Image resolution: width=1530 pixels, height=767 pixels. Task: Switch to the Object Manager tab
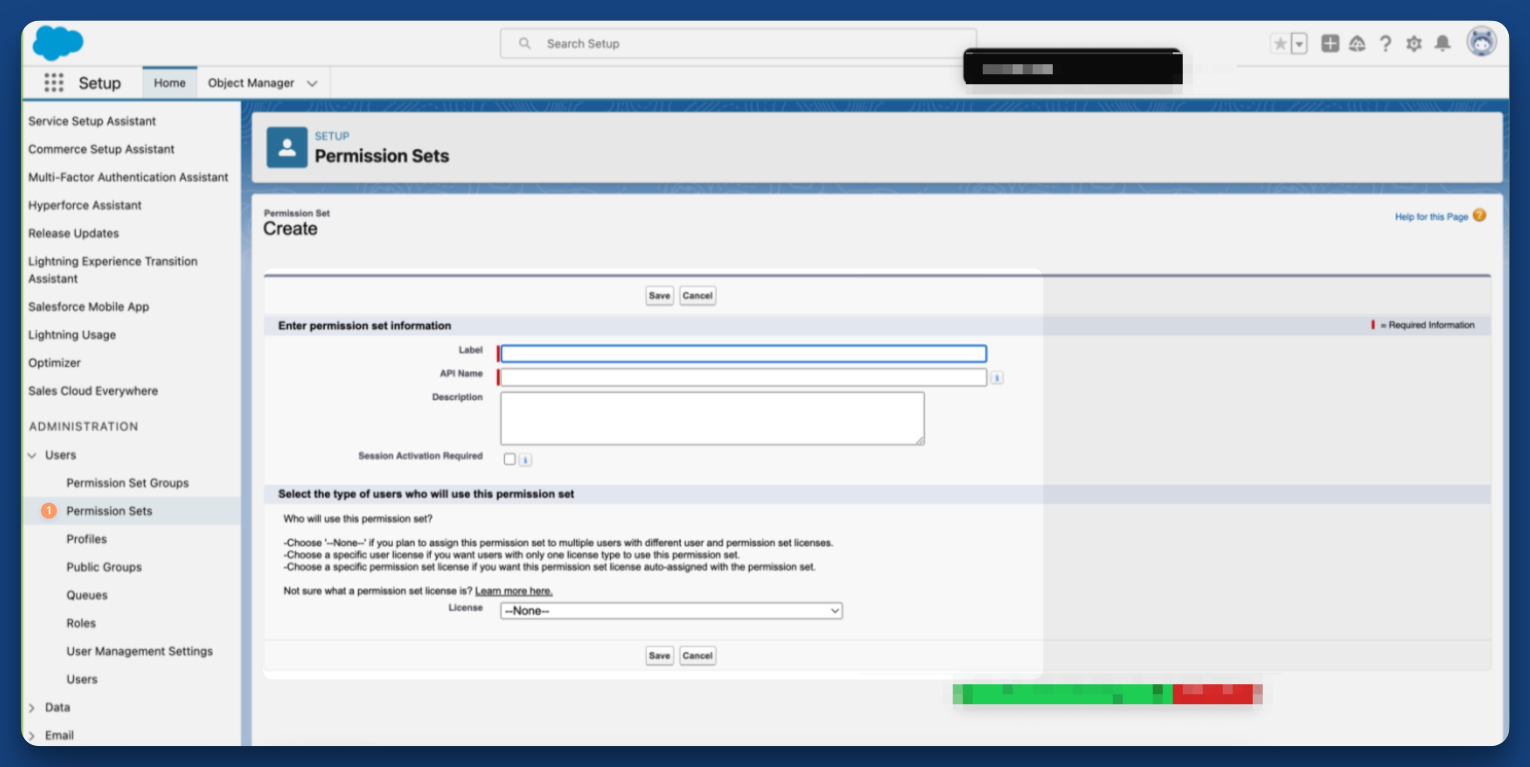(x=251, y=83)
